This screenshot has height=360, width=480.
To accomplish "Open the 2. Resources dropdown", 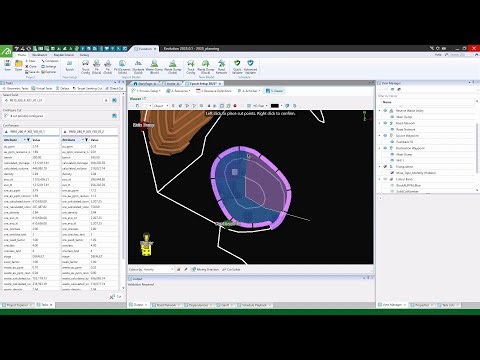I will (x=178, y=91).
